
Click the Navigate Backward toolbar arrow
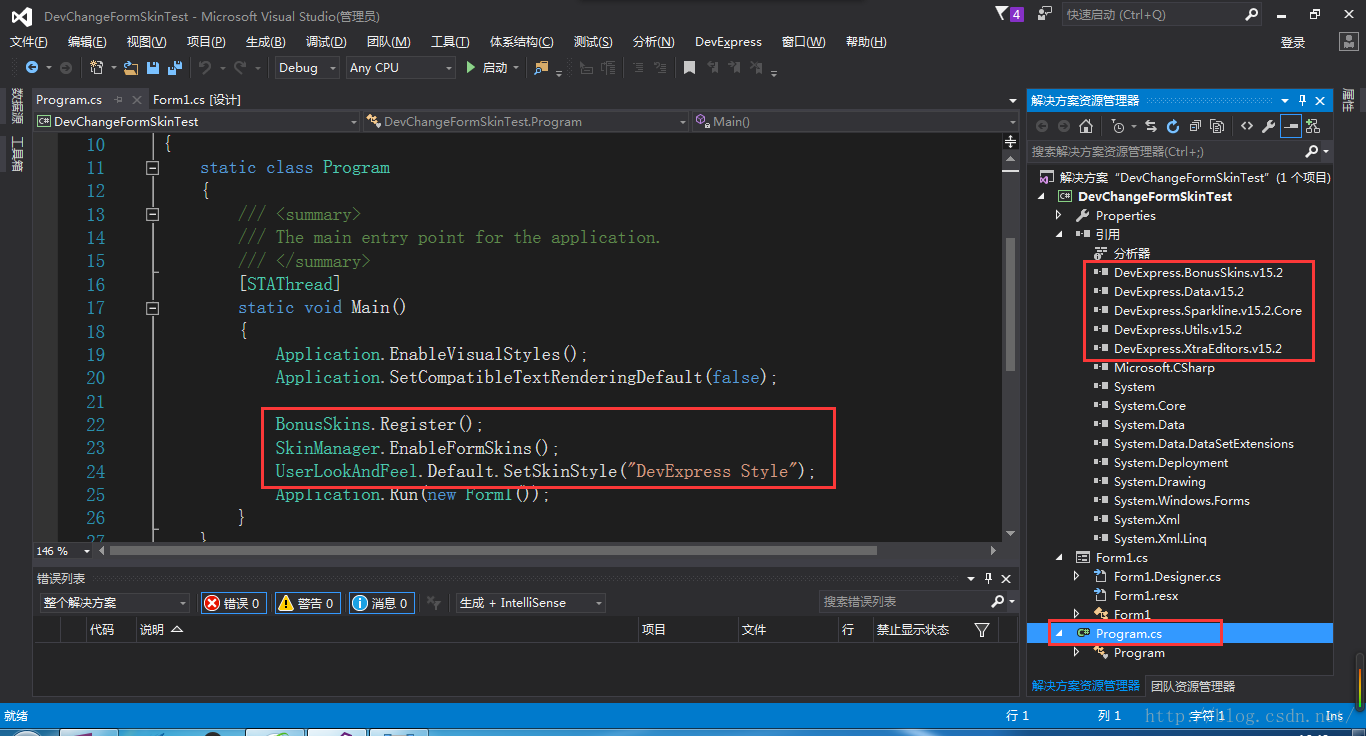32,67
